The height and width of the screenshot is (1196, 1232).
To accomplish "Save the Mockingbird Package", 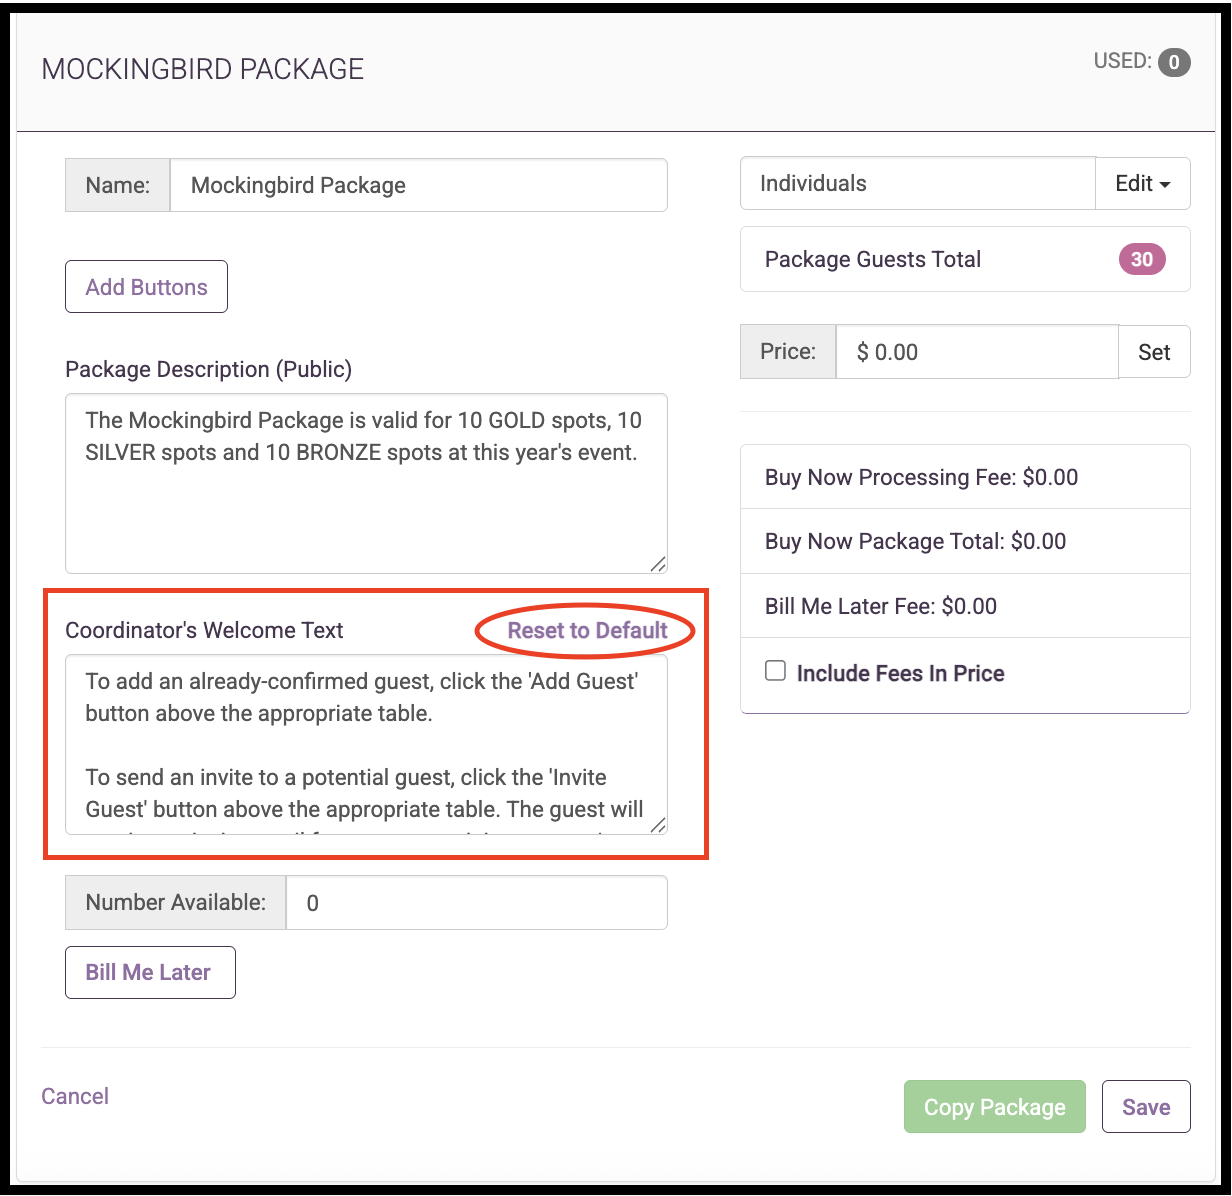I will (1146, 1107).
